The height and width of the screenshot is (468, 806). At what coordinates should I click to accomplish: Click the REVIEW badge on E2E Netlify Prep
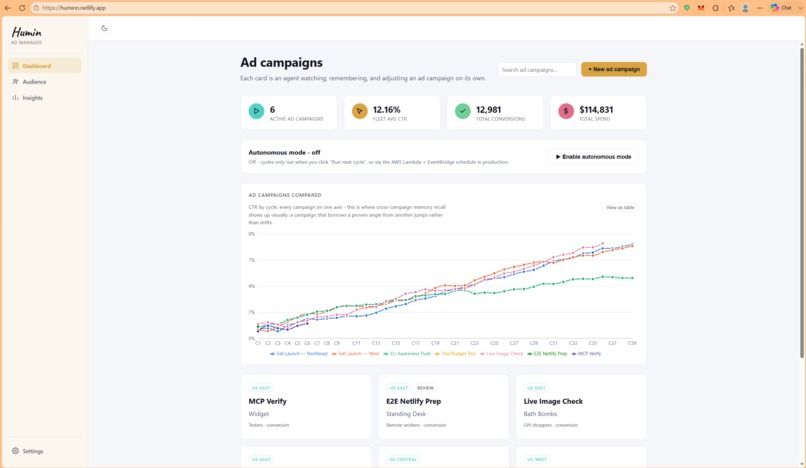pos(425,388)
